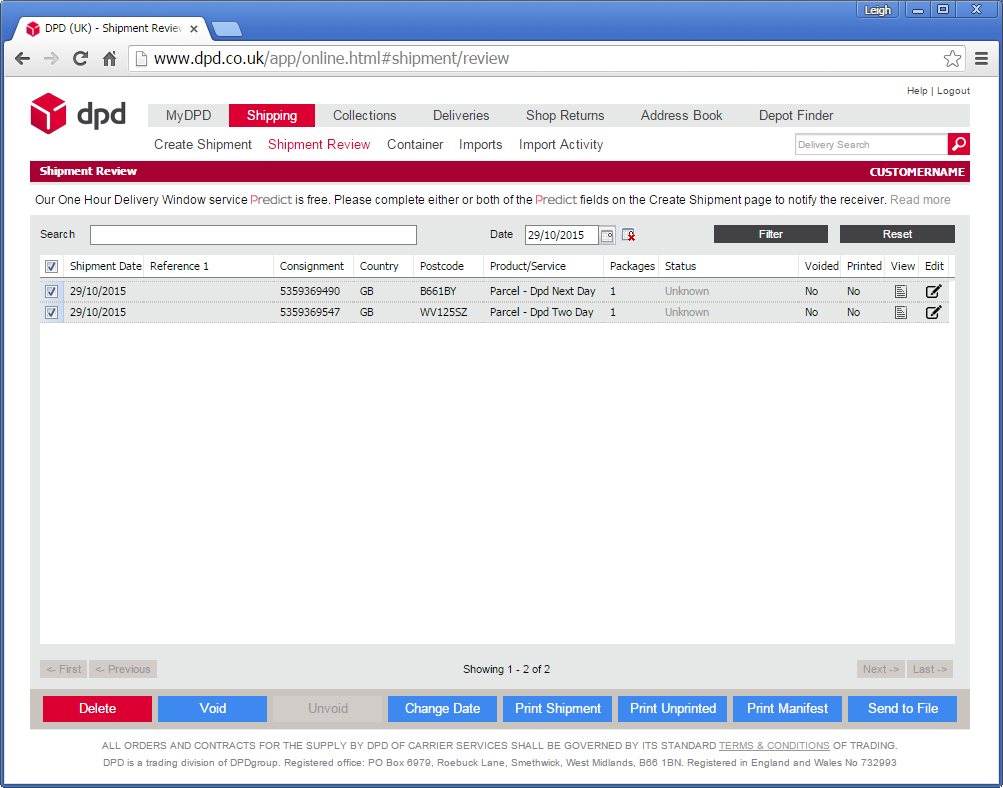1003x788 pixels.
Task: Open the Deliveries menu
Action: coord(461,116)
